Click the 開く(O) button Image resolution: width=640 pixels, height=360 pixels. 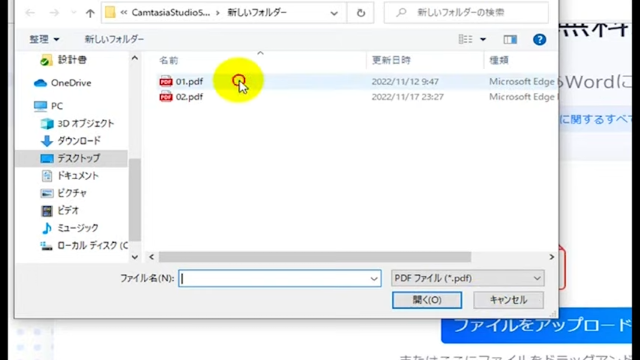(427, 300)
